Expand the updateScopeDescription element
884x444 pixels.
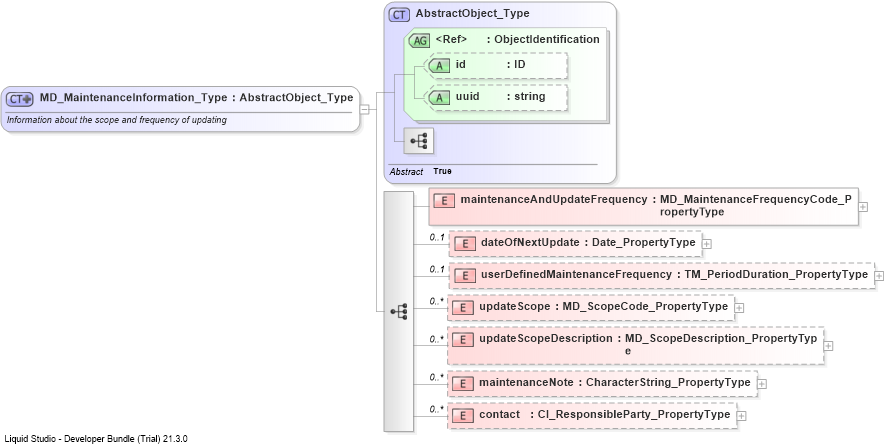click(828, 346)
